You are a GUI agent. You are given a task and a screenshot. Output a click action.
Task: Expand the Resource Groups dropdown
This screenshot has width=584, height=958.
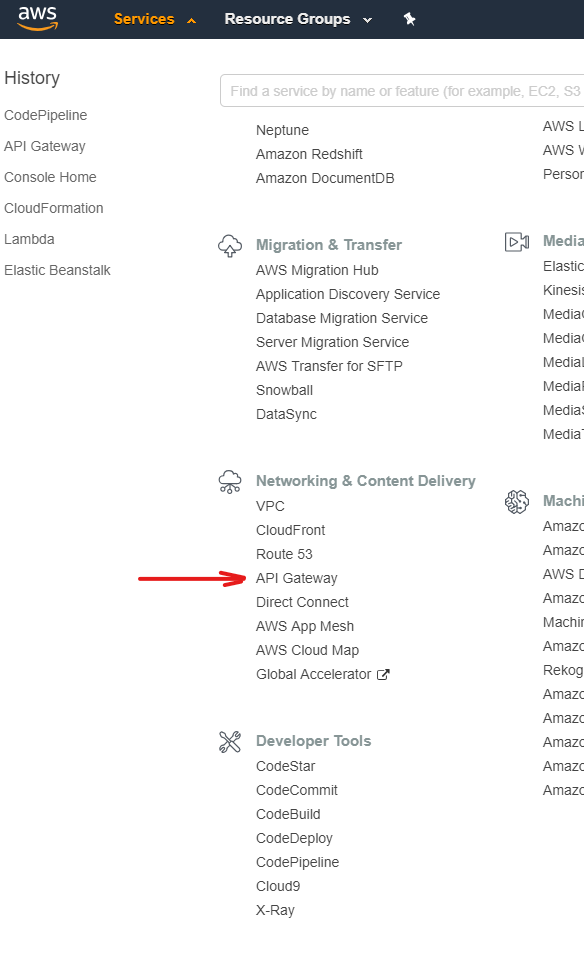click(298, 19)
